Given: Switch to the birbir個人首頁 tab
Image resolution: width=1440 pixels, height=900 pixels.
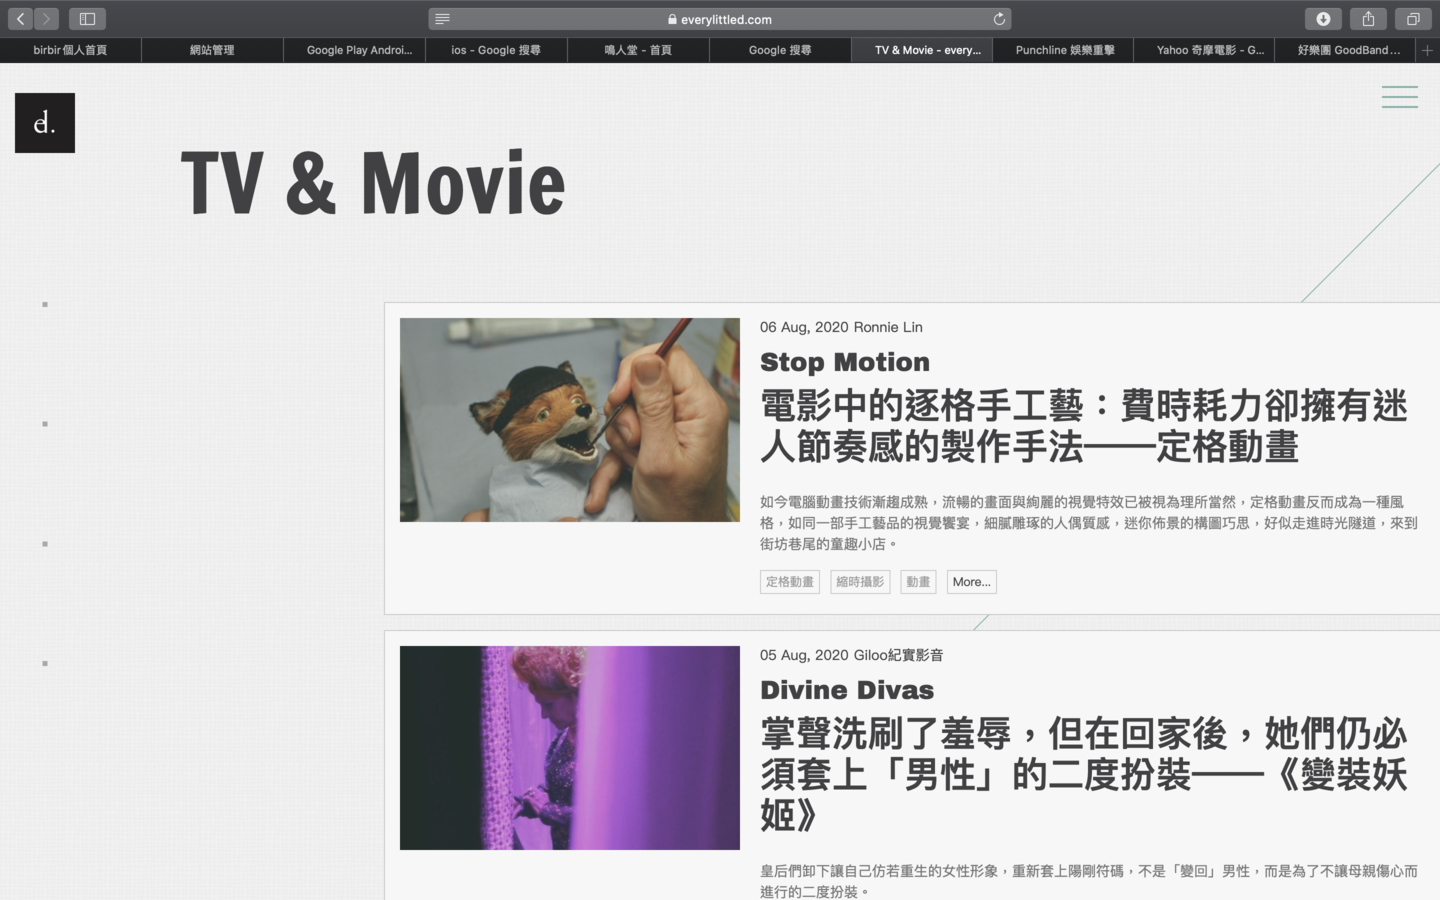Looking at the screenshot, I should click(70, 50).
